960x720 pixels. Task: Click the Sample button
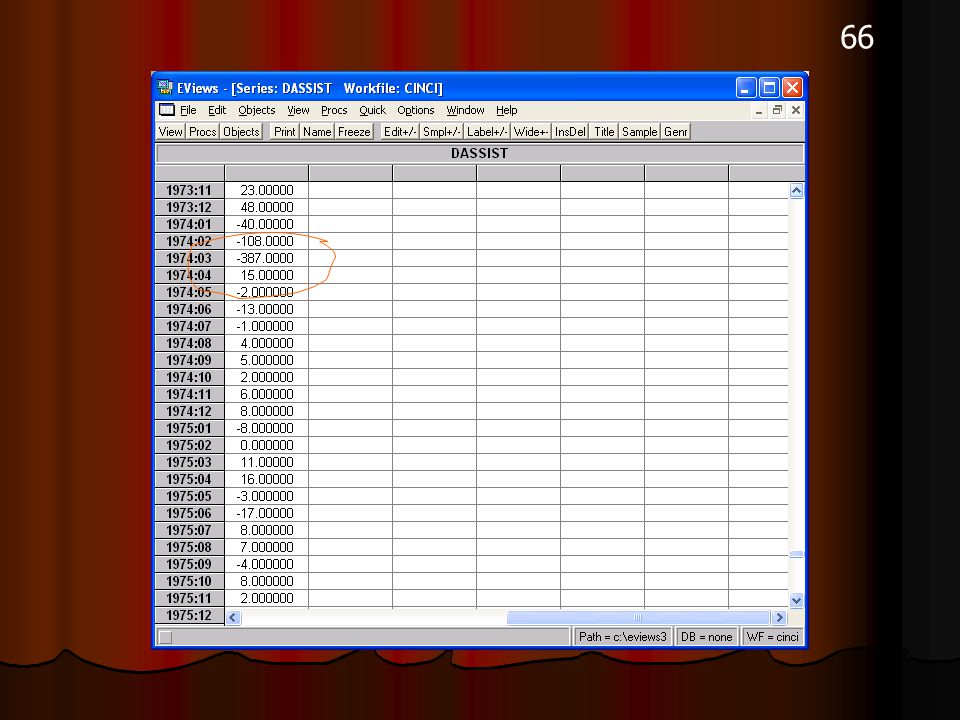pyautogui.click(x=639, y=132)
